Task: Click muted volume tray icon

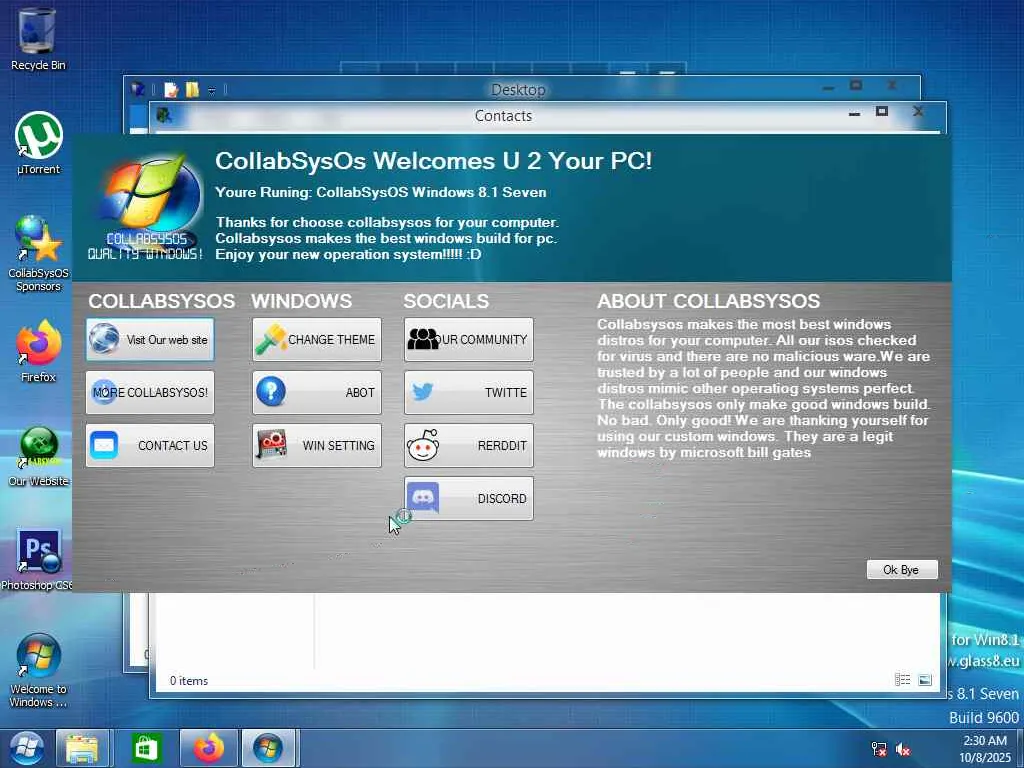Action: tap(903, 749)
